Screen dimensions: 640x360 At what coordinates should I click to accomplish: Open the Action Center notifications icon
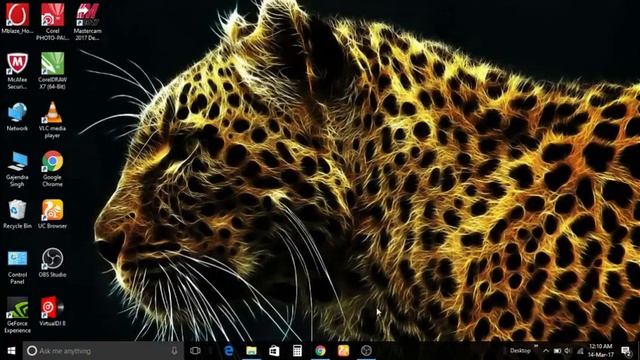point(626,351)
